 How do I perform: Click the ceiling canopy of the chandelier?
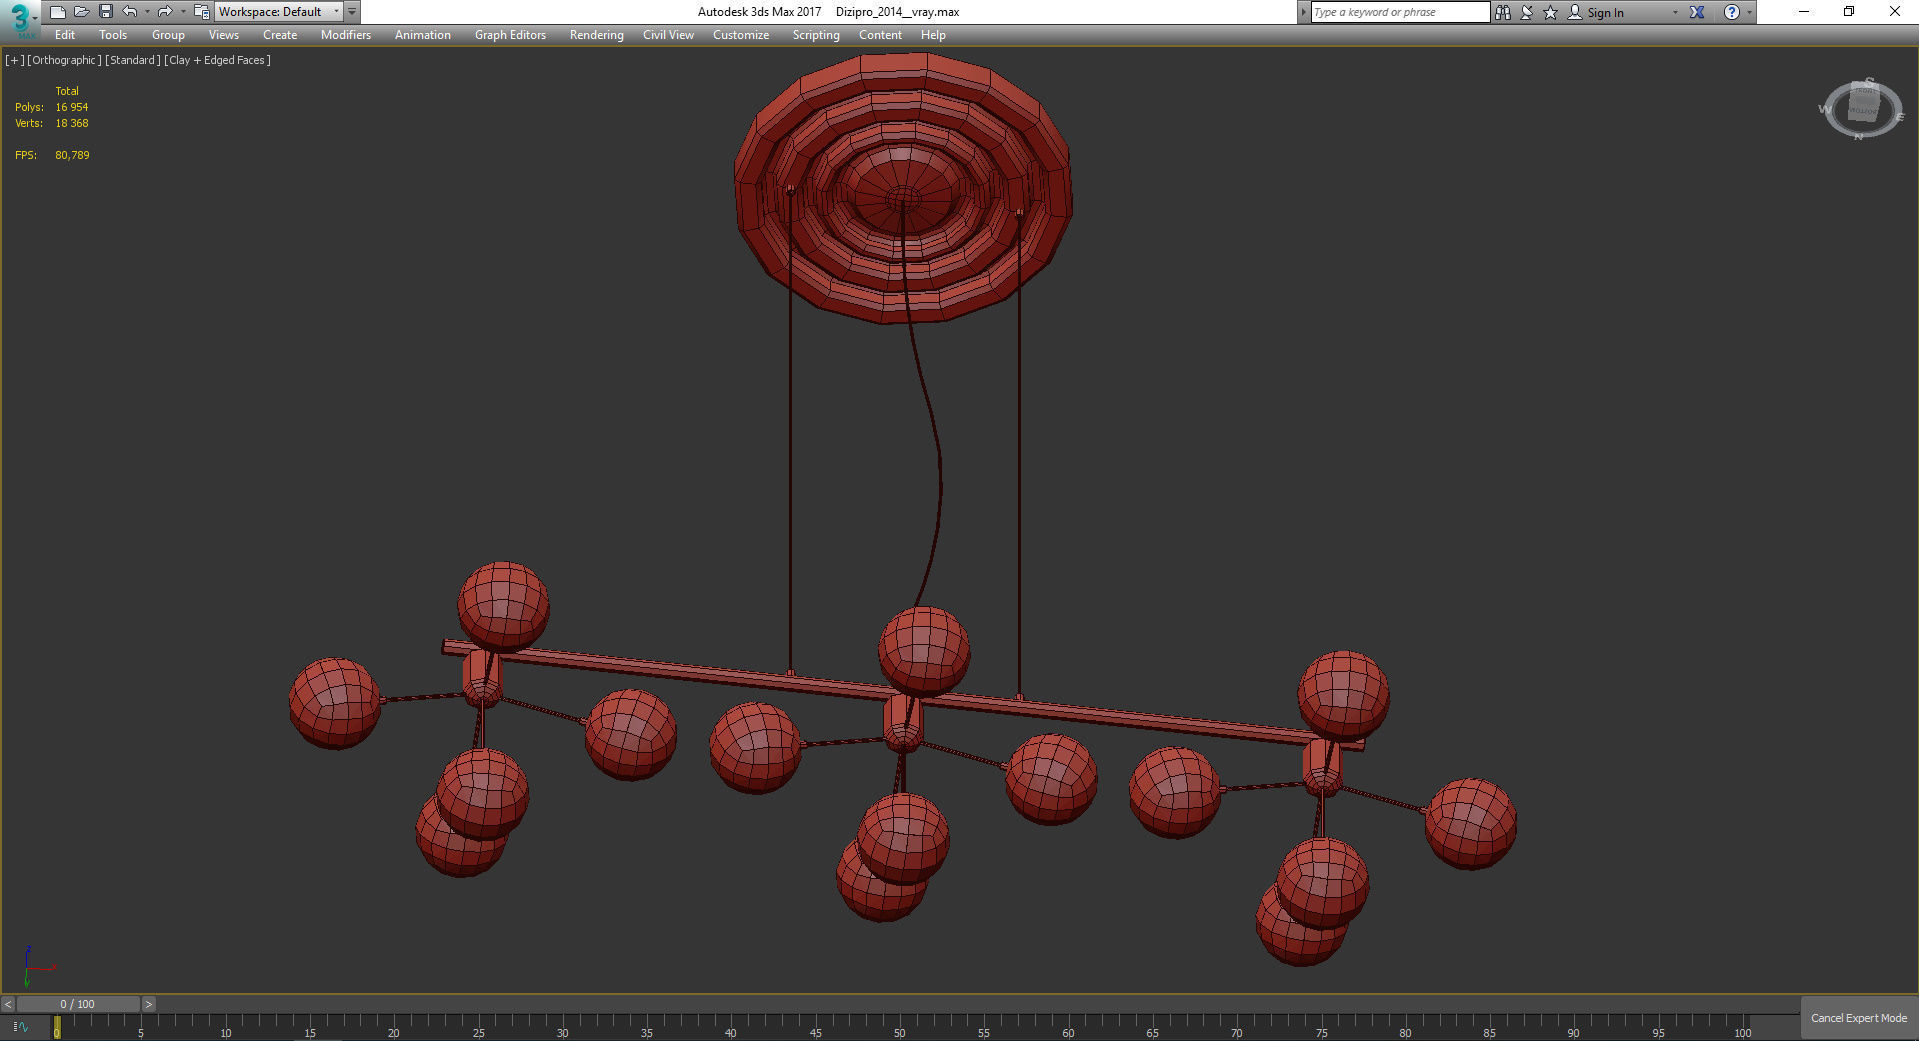point(903,188)
